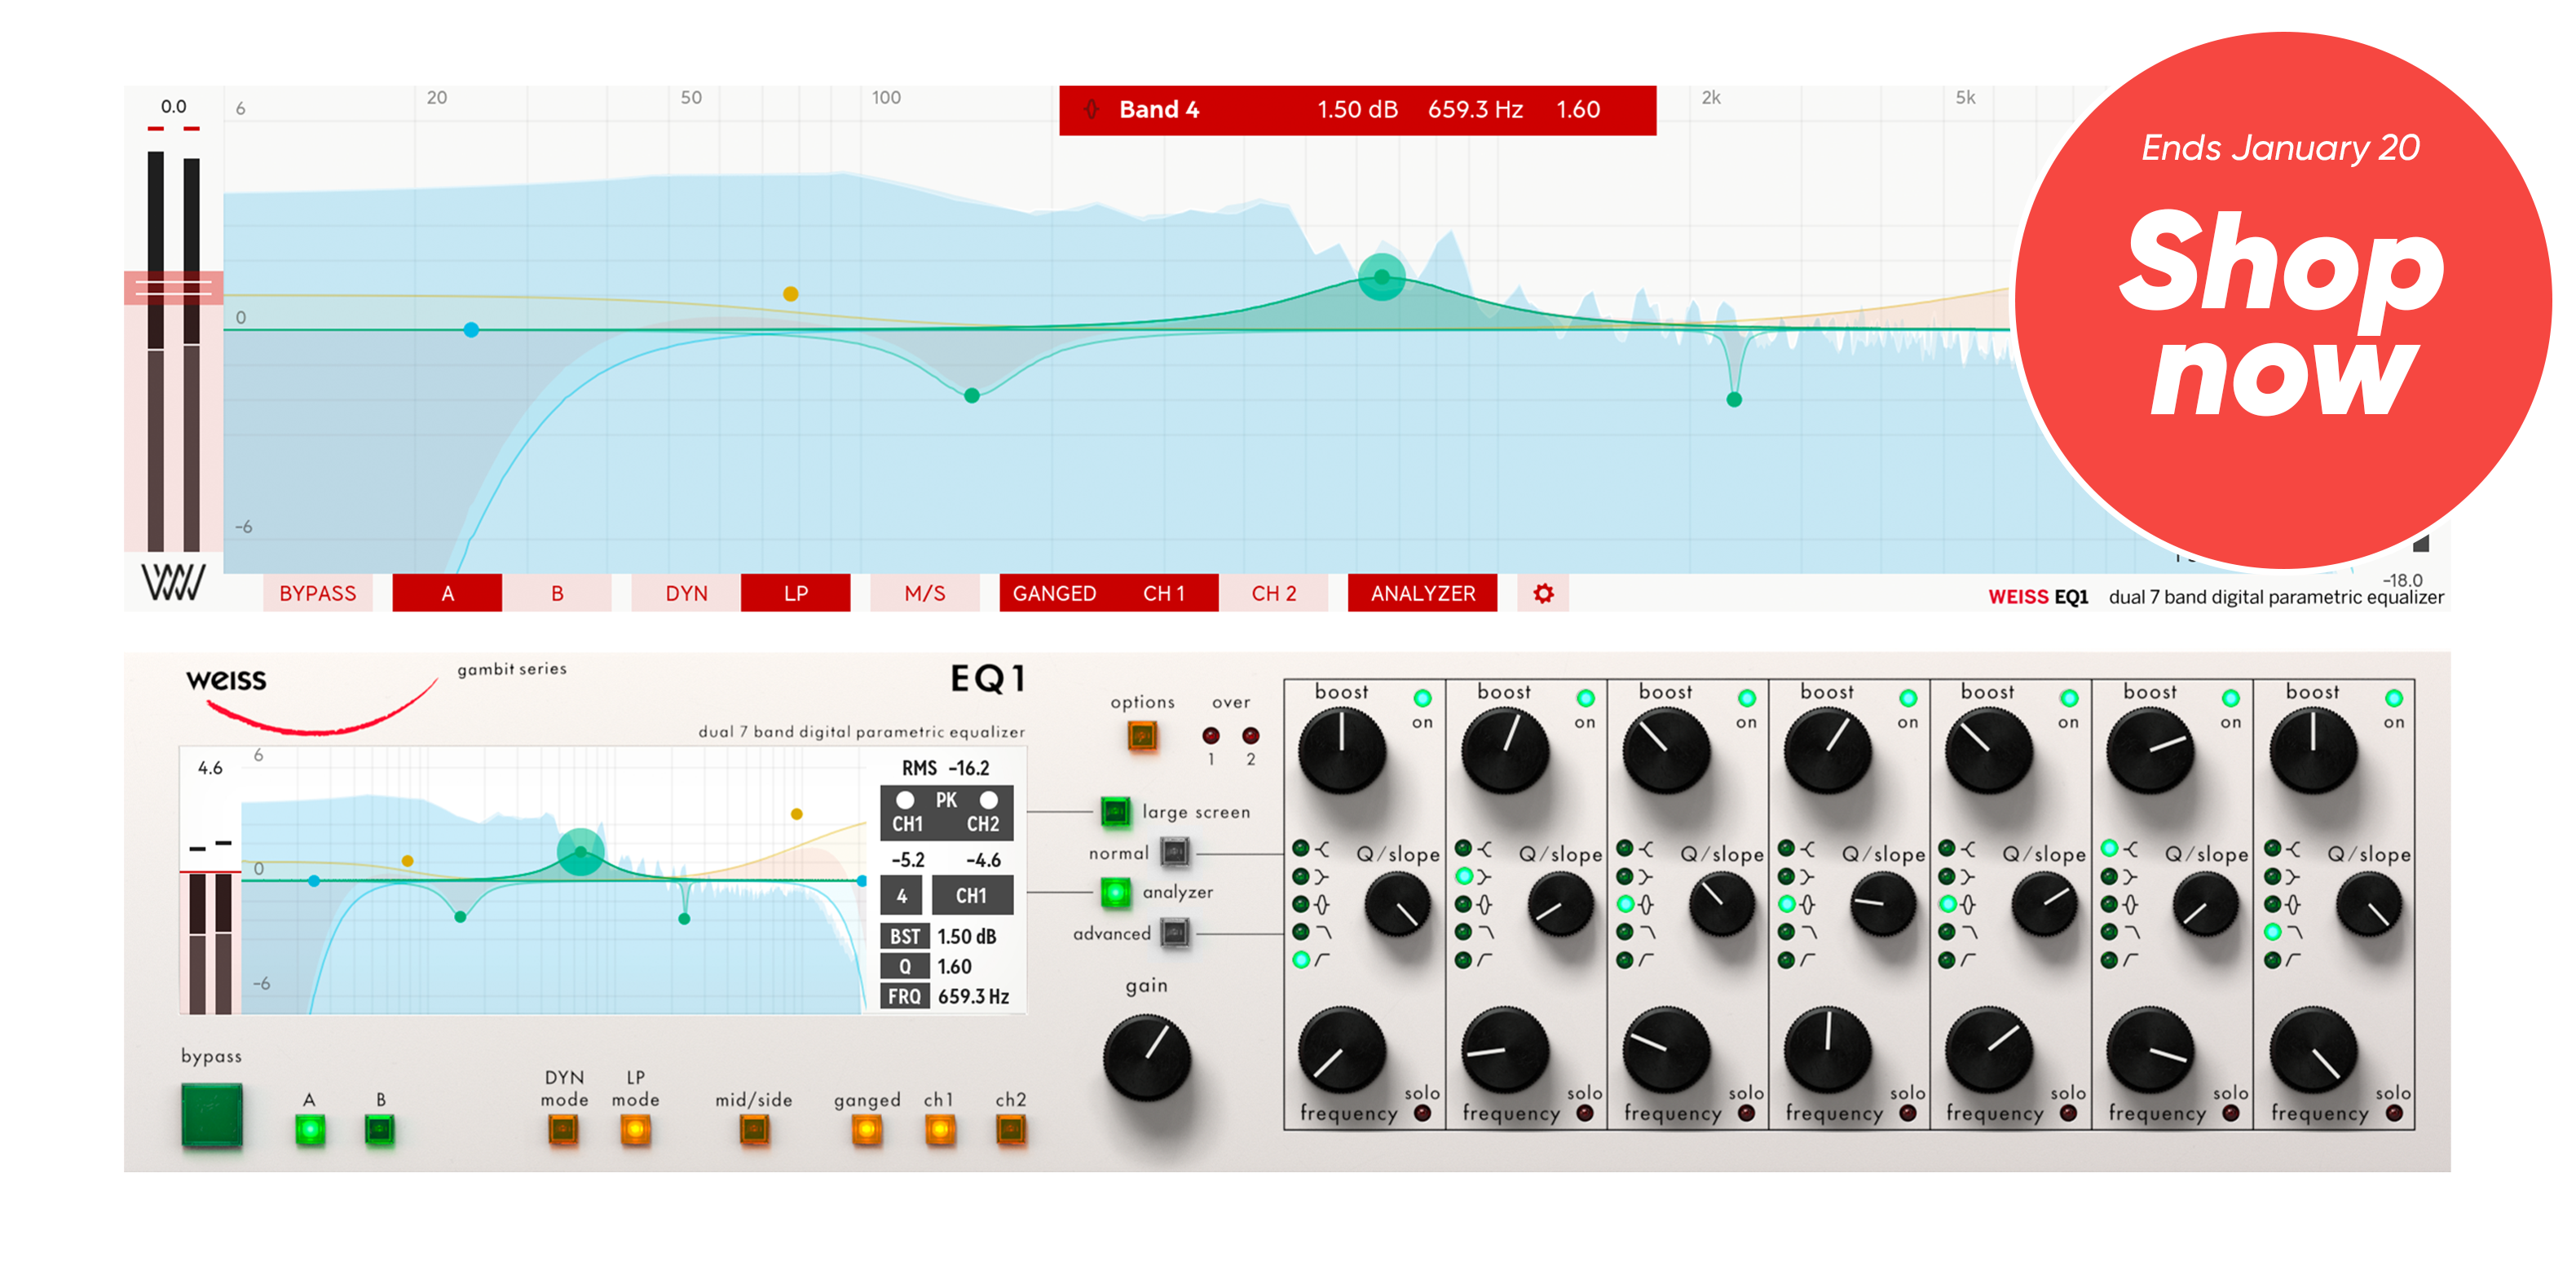Click the Weiss W logo under meters
This screenshot has height=1288, width=2576.
(173, 582)
